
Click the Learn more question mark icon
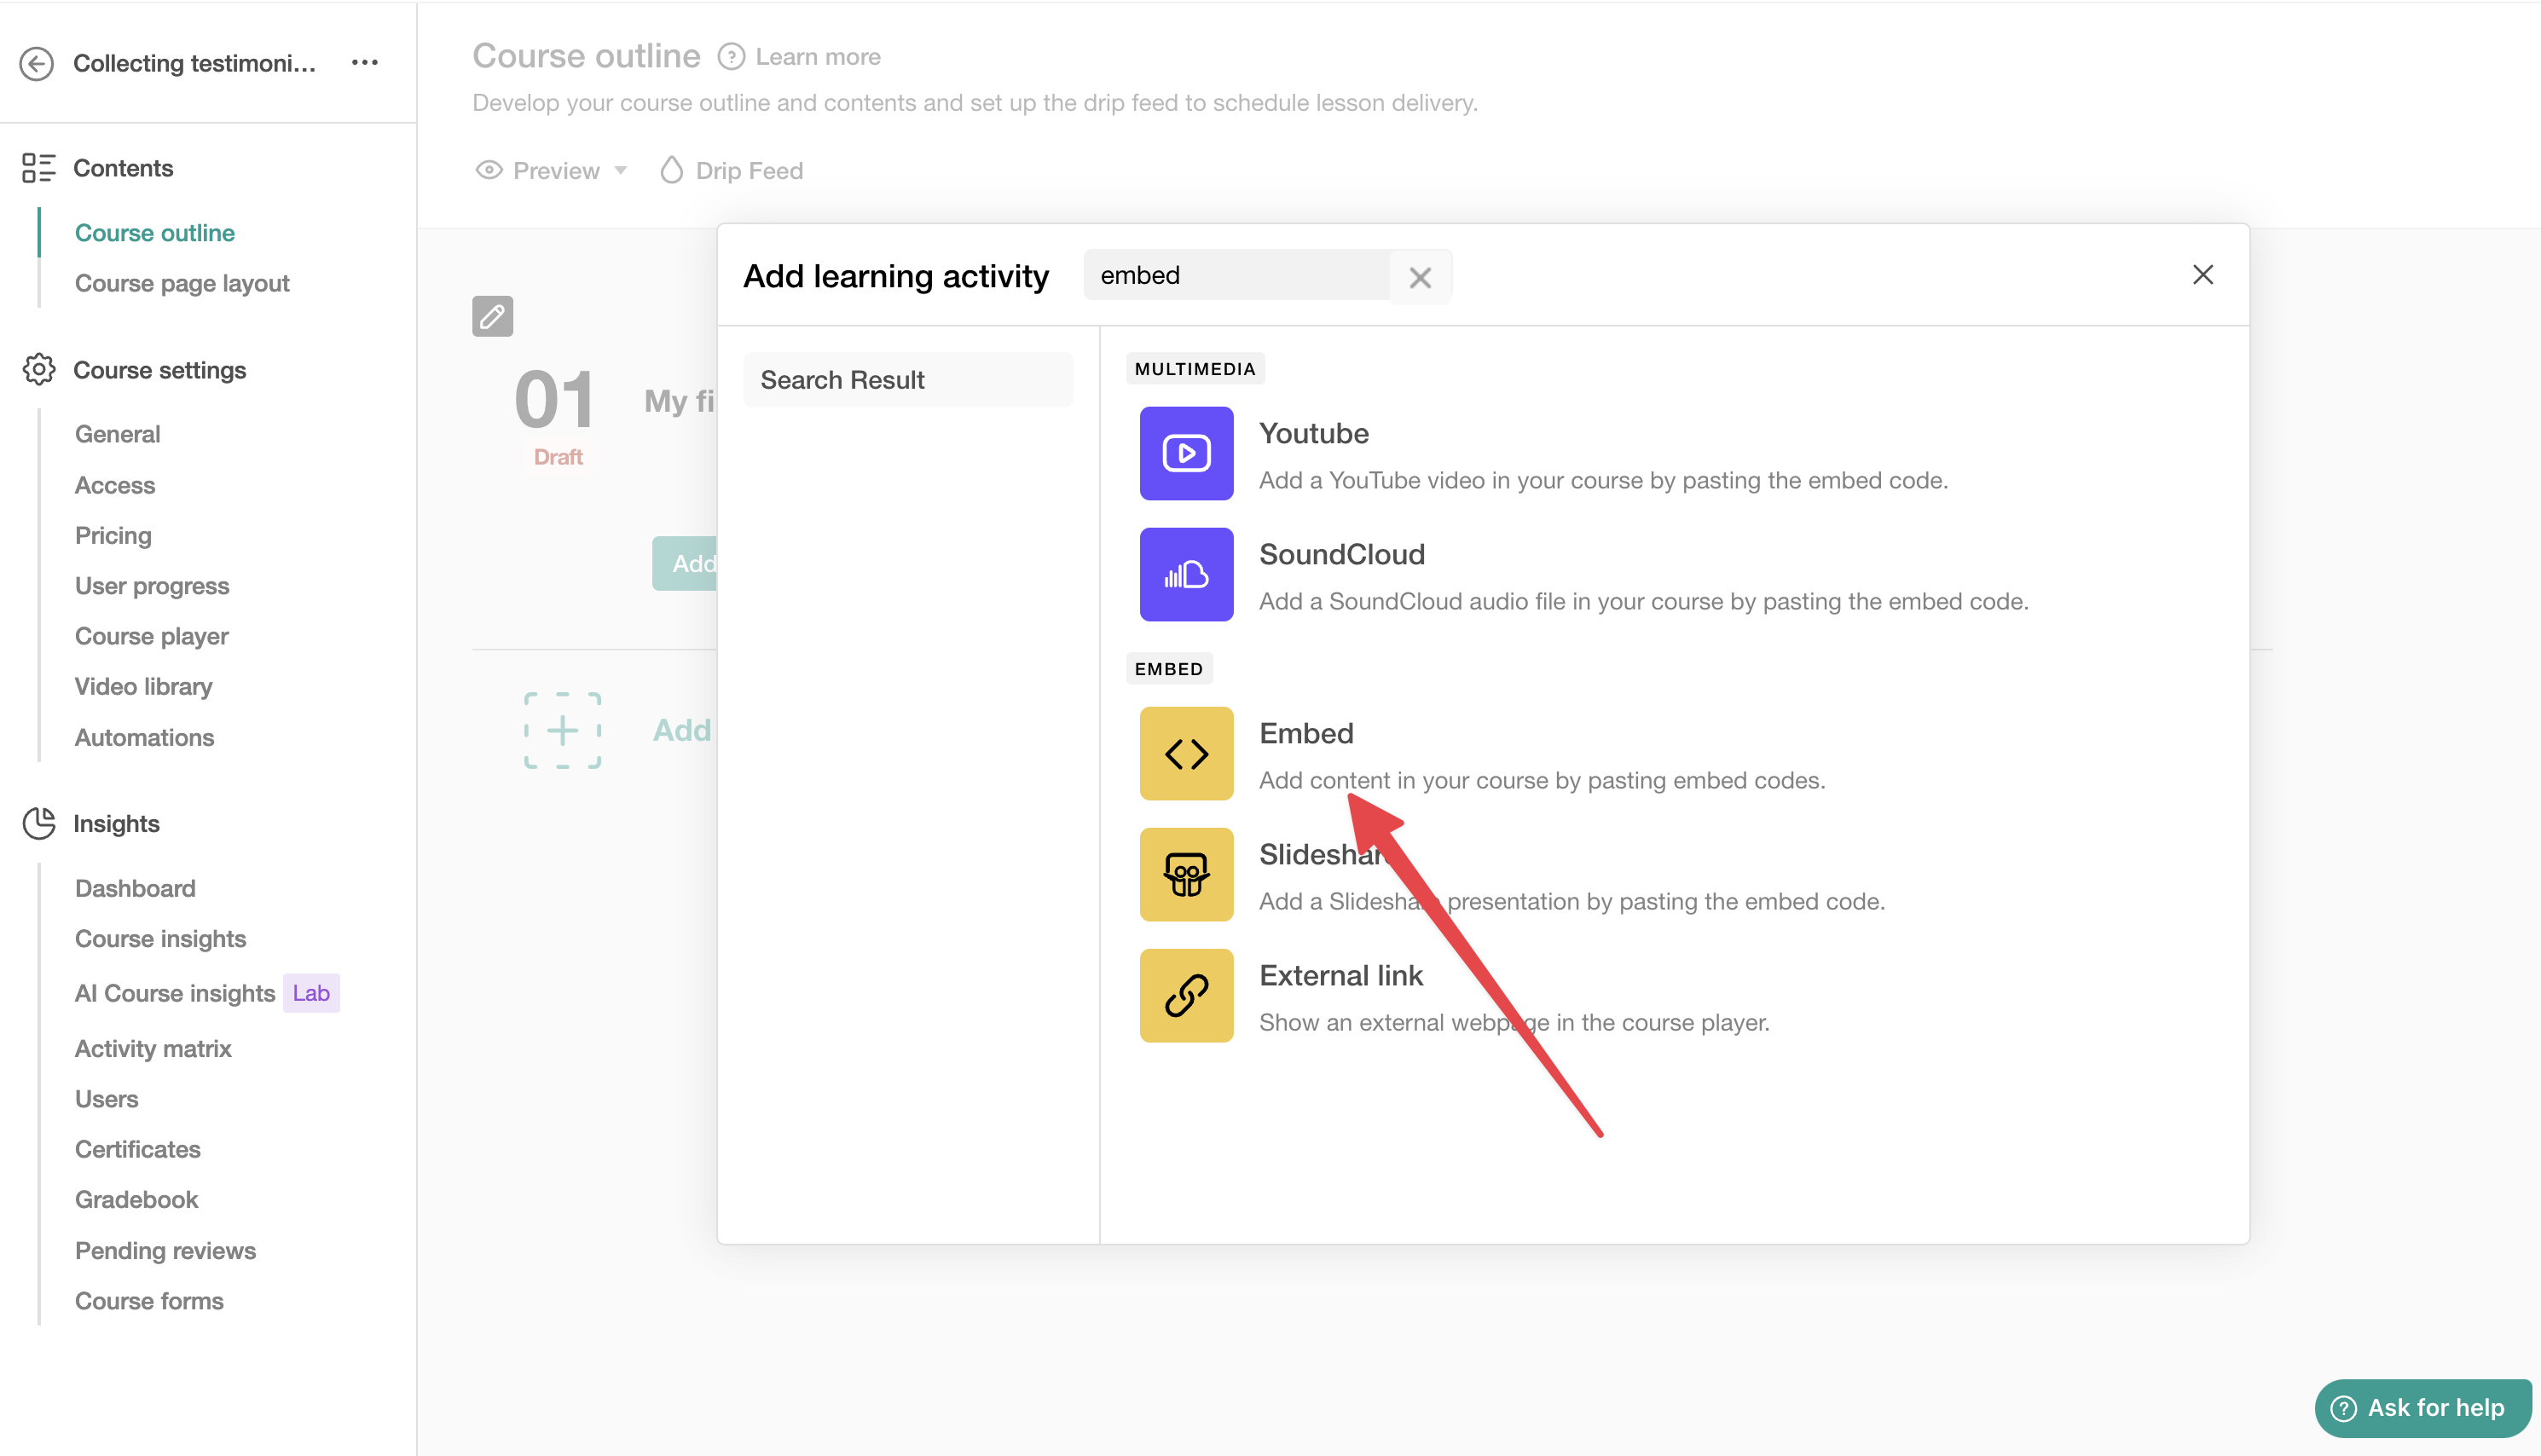pos(731,57)
